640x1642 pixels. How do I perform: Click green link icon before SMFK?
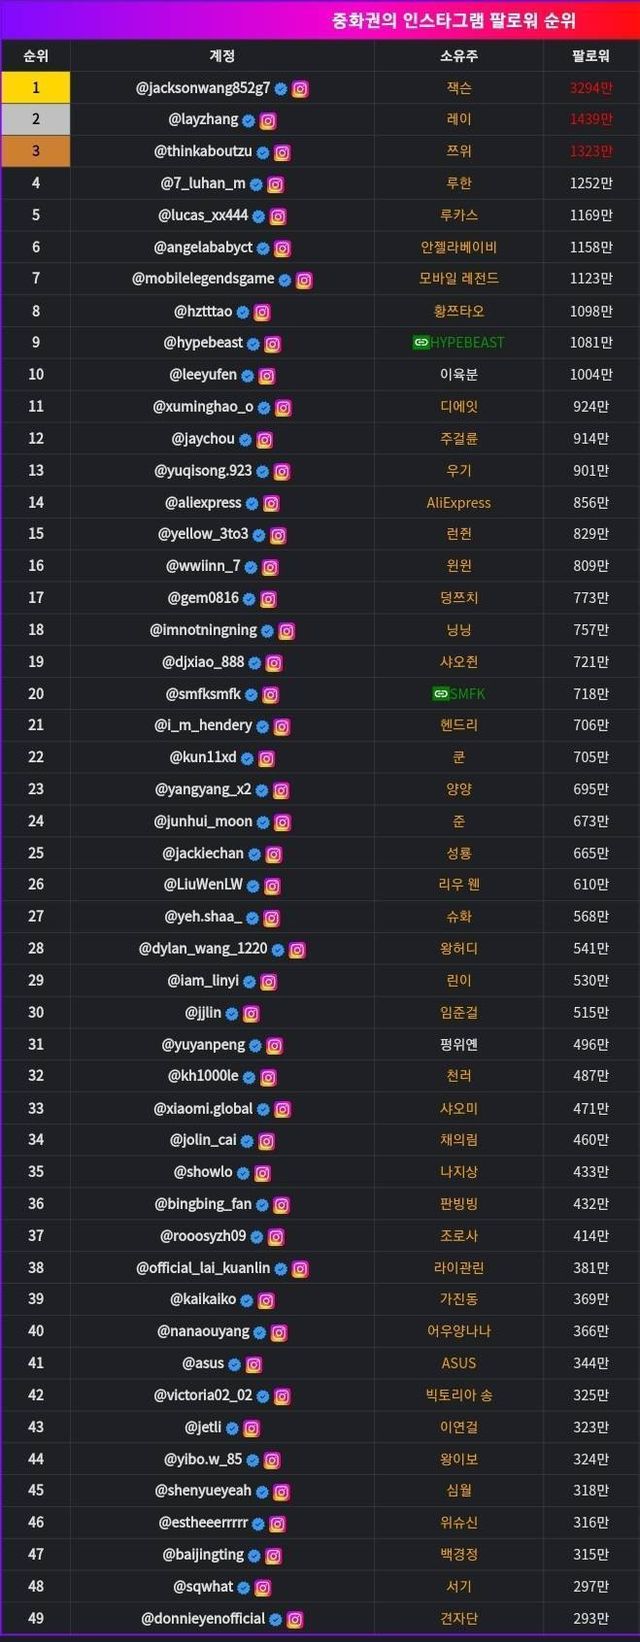[x=440, y=694]
